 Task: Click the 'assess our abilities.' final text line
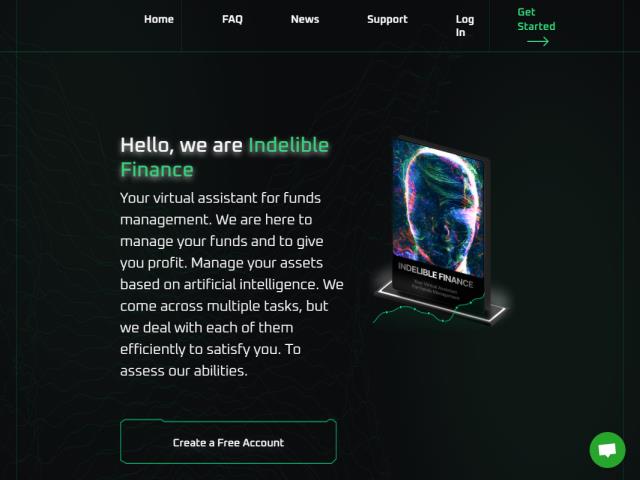tap(184, 371)
